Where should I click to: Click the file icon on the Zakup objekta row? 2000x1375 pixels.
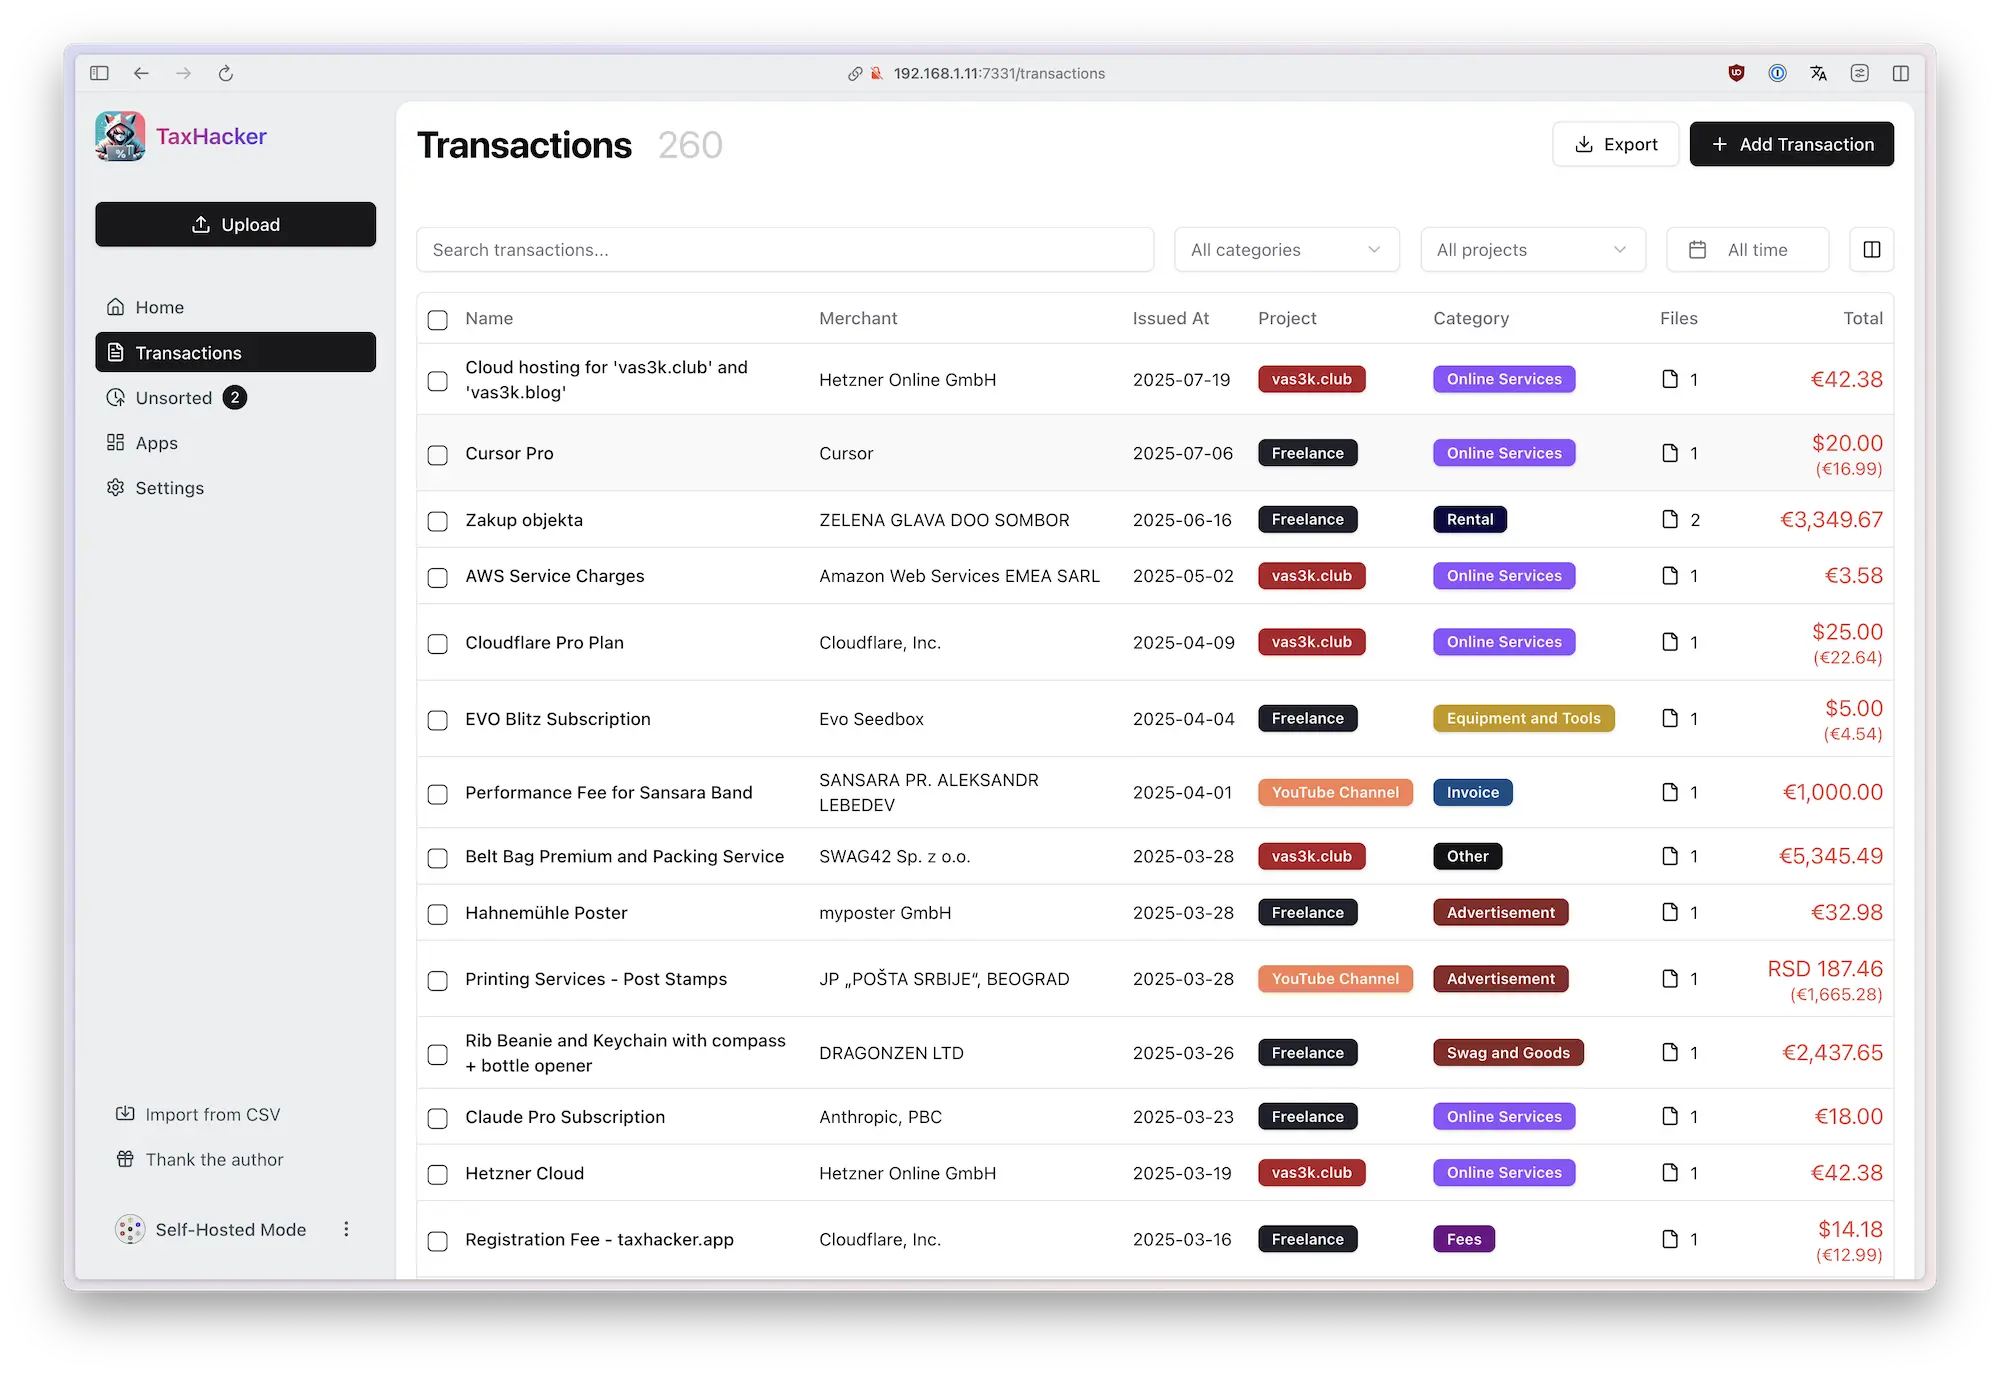tap(1668, 520)
